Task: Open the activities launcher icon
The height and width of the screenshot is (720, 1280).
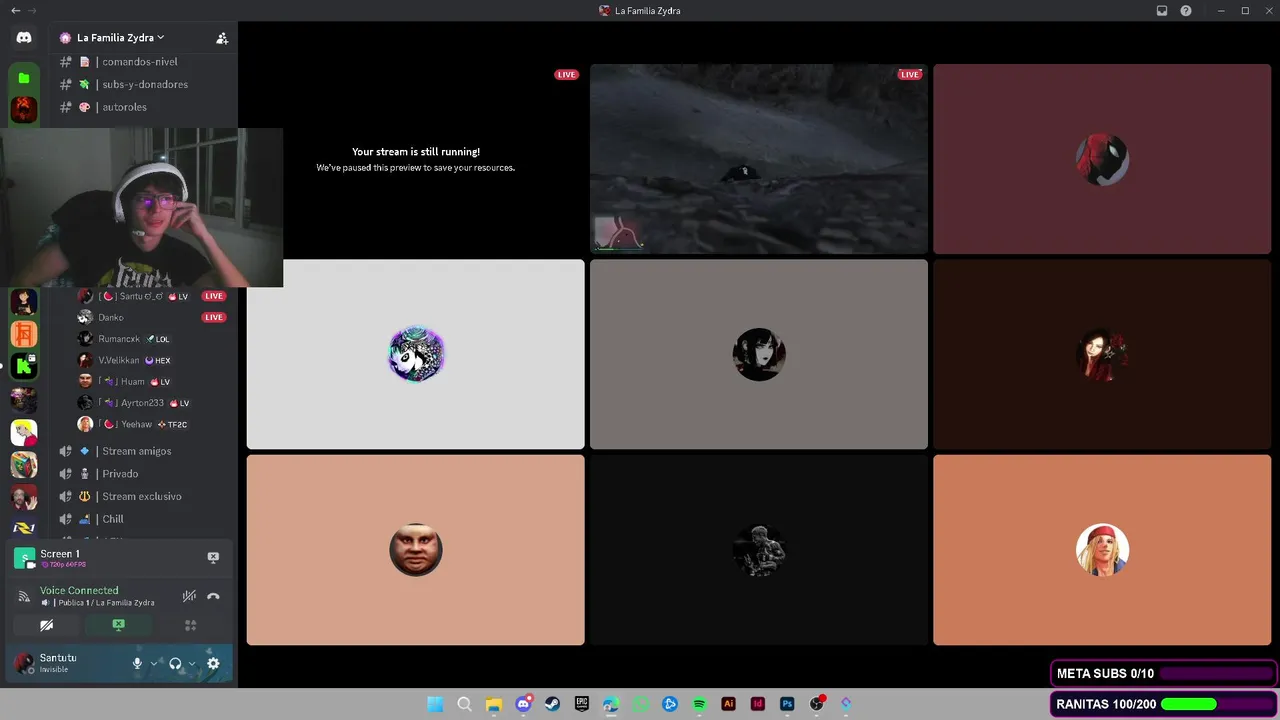Action: click(x=190, y=625)
